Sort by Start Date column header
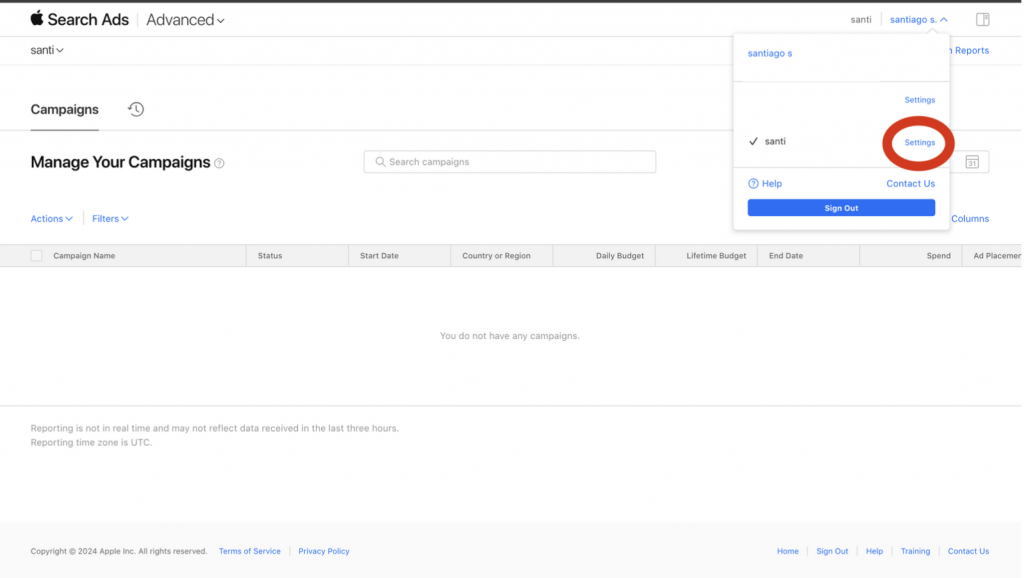Screen dimensions: 1024x578 tap(379, 255)
